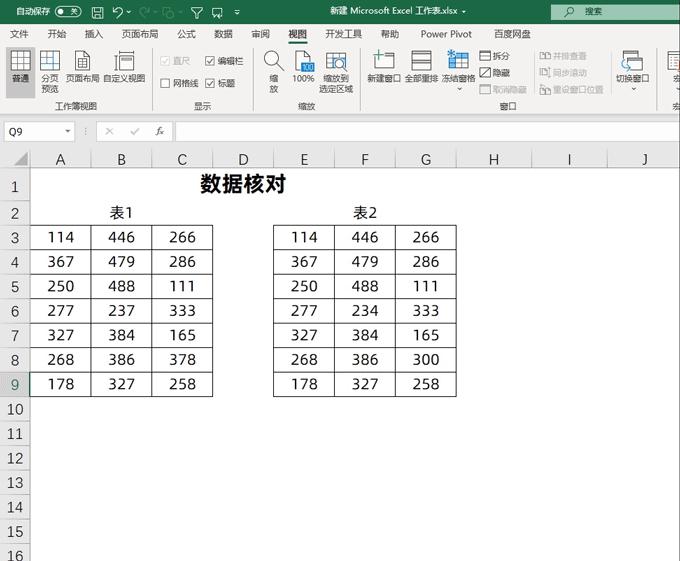Select cell with title 数据核对
Screen dimensions: 680x561
coord(243,184)
